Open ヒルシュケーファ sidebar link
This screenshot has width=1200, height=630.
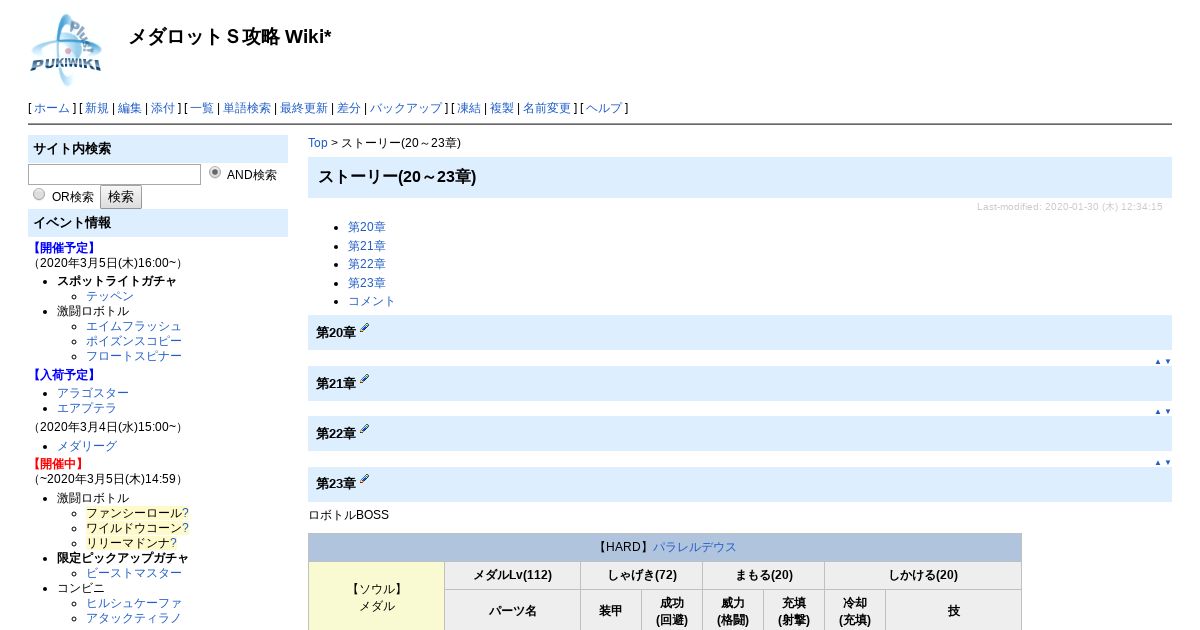tap(134, 603)
